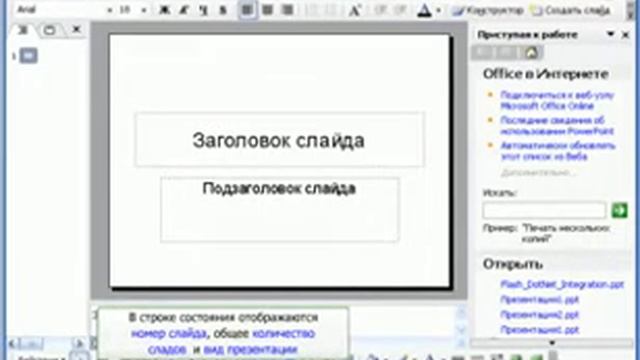640x360 pixels.
Task: Align text left
Action: pos(247,9)
